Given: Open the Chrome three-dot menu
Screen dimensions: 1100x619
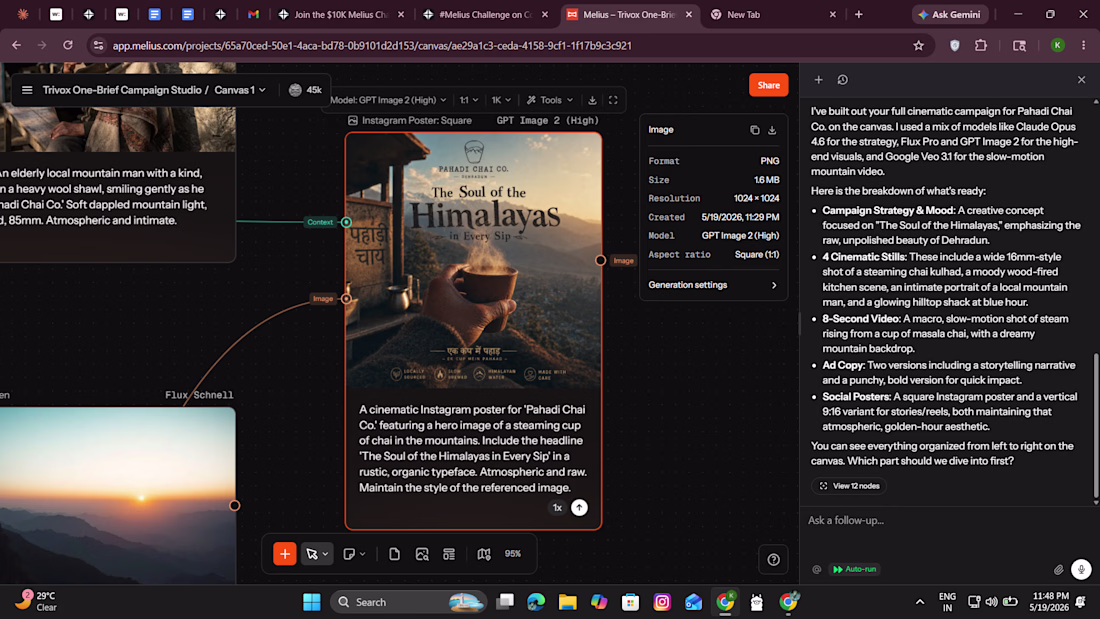Looking at the screenshot, I should click(x=1083, y=46).
